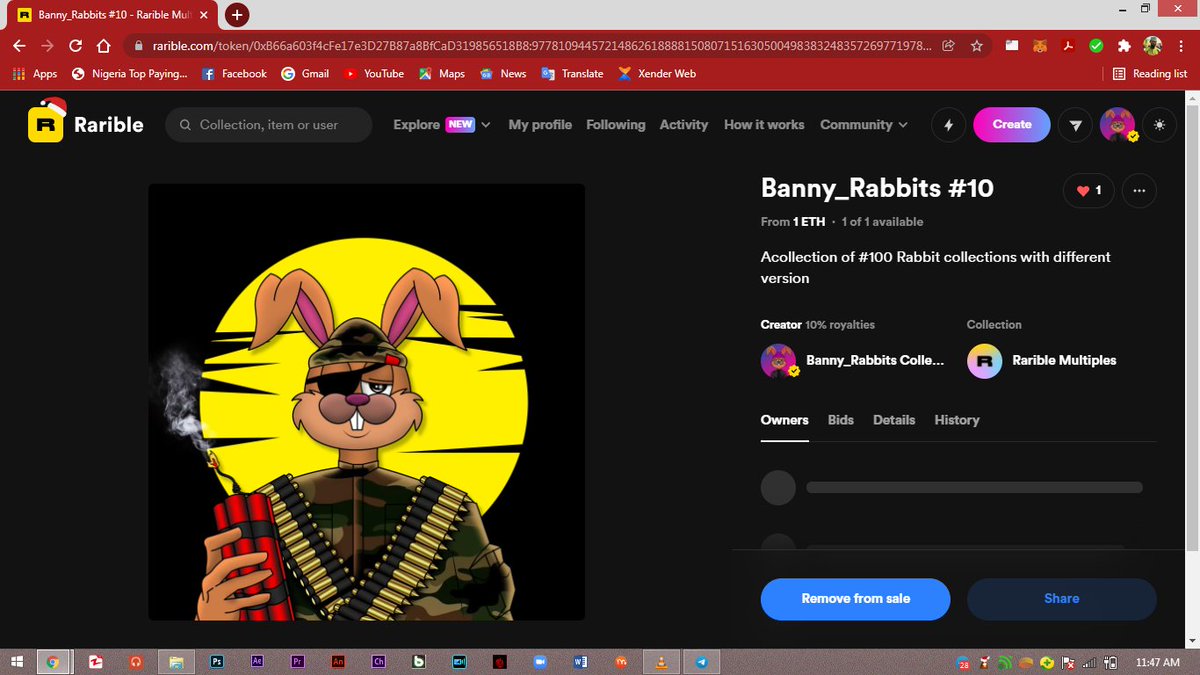Open the Extensions puzzle icon

pos(1124,46)
